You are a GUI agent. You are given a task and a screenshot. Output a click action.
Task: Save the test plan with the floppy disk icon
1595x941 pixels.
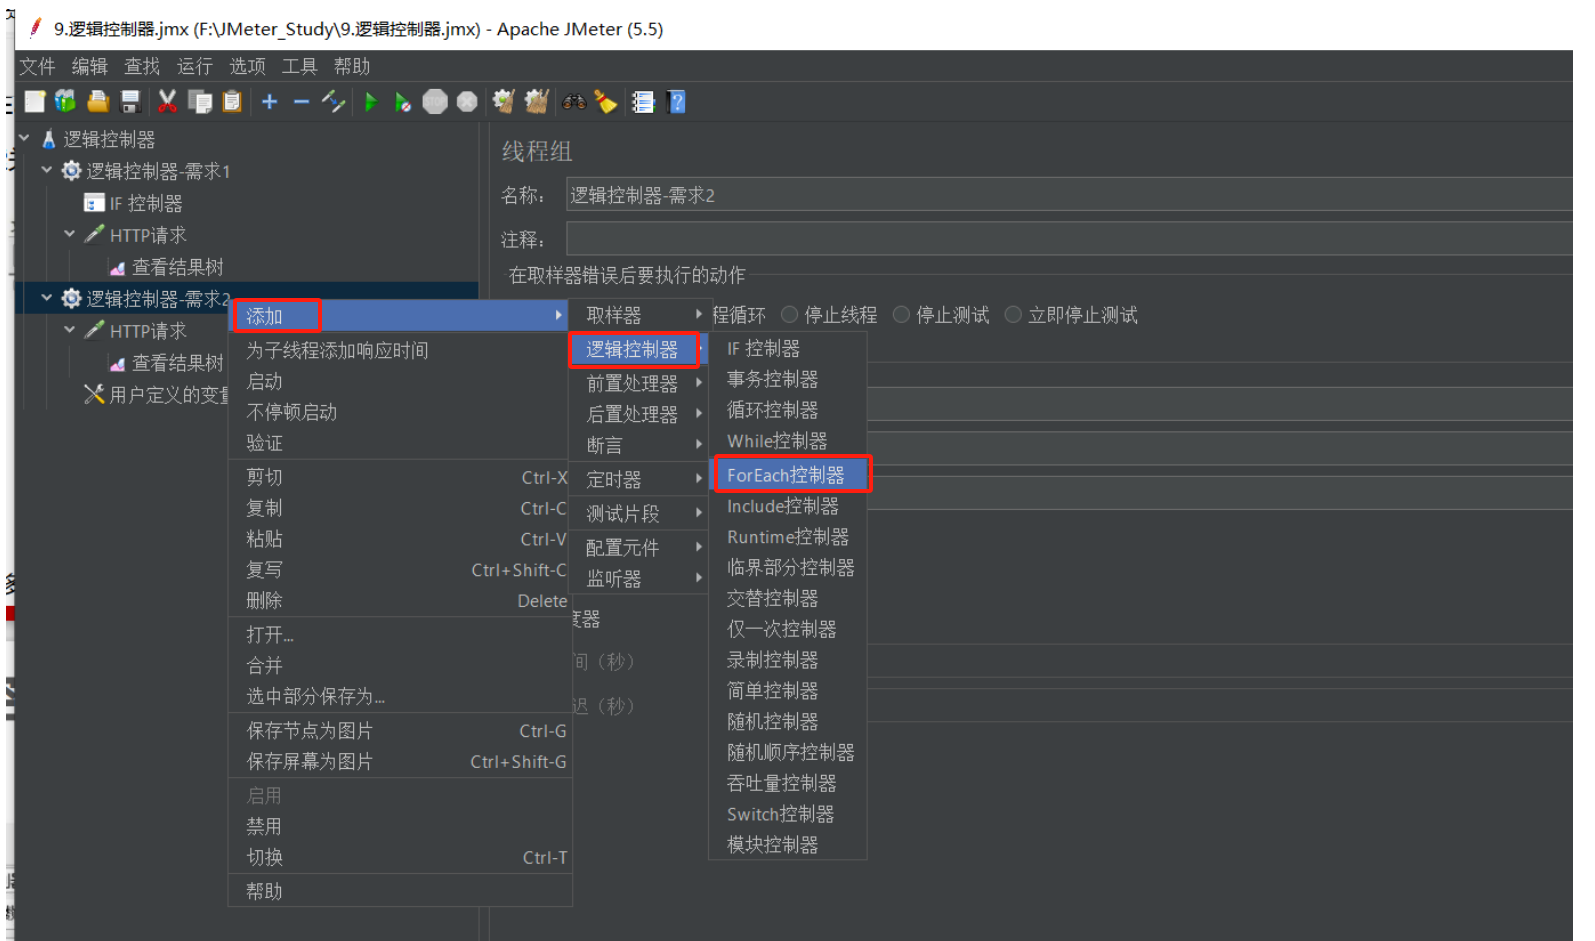click(x=130, y=102)
